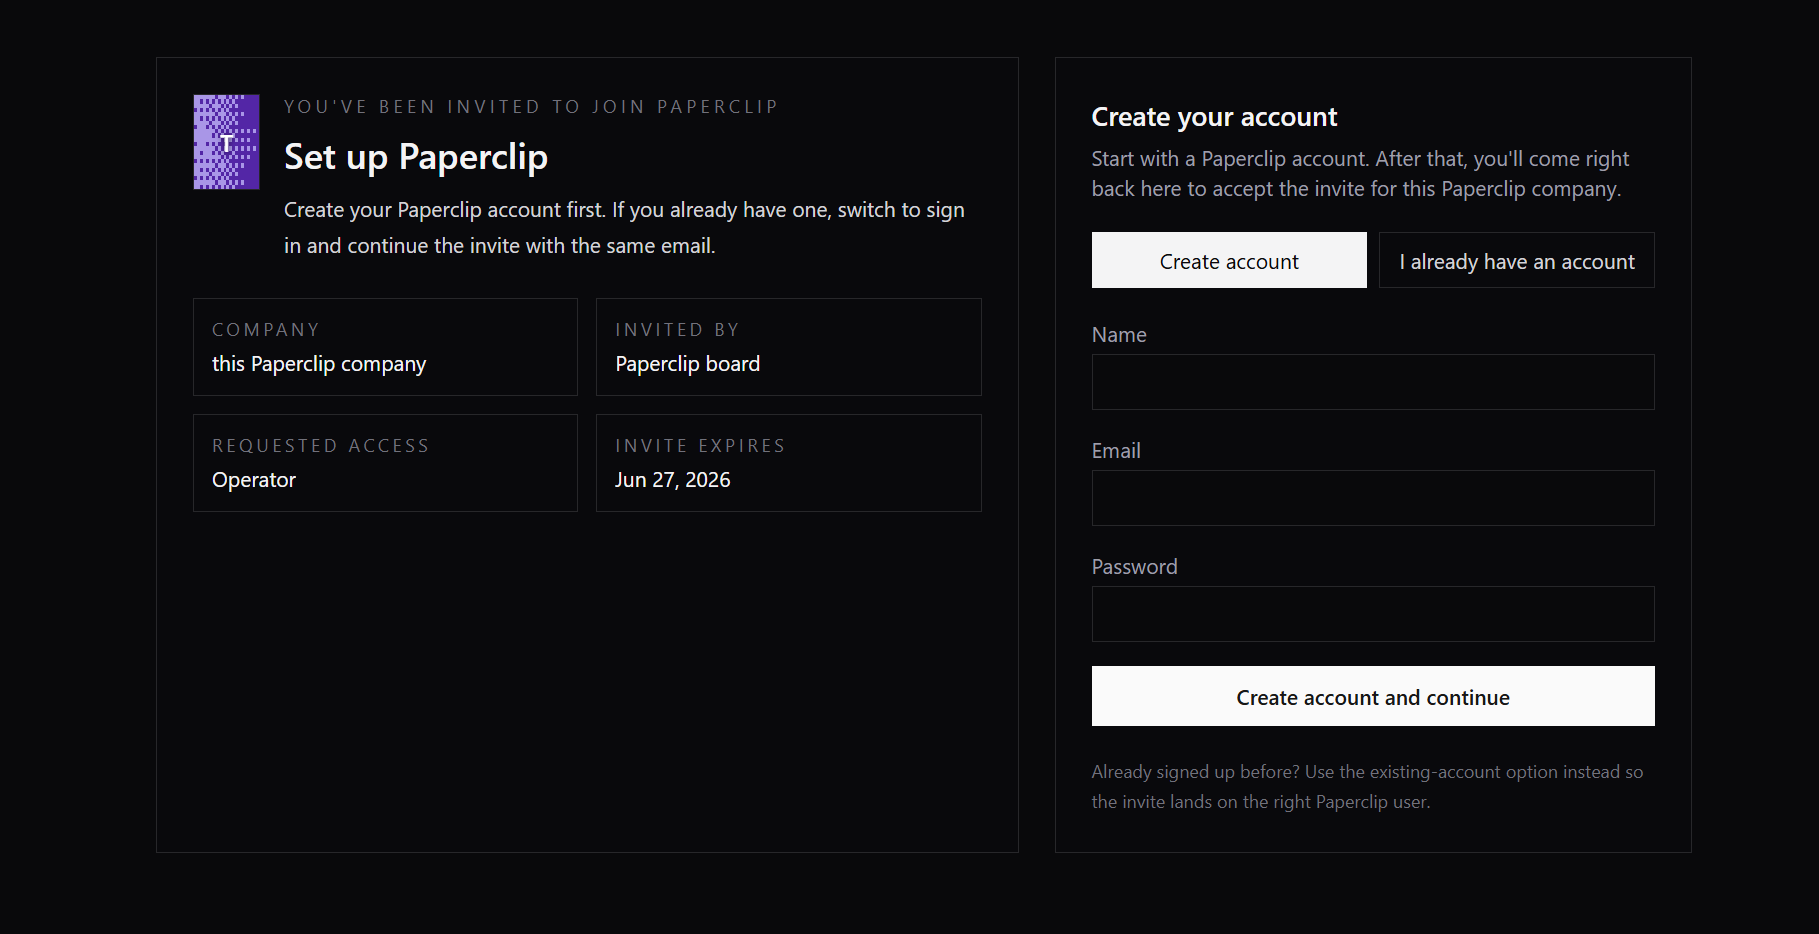Select 'this Paperclip company' value text

click(x=319, y=364)
